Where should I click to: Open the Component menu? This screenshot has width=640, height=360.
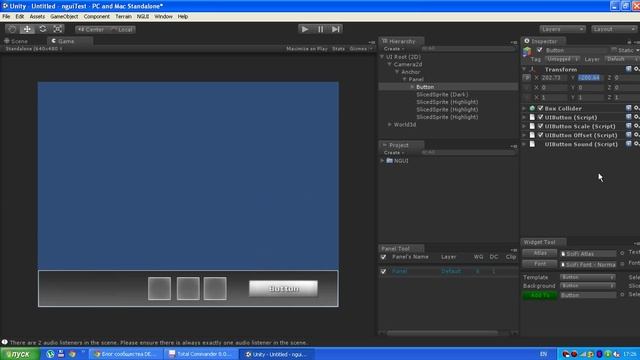[96, 17]
